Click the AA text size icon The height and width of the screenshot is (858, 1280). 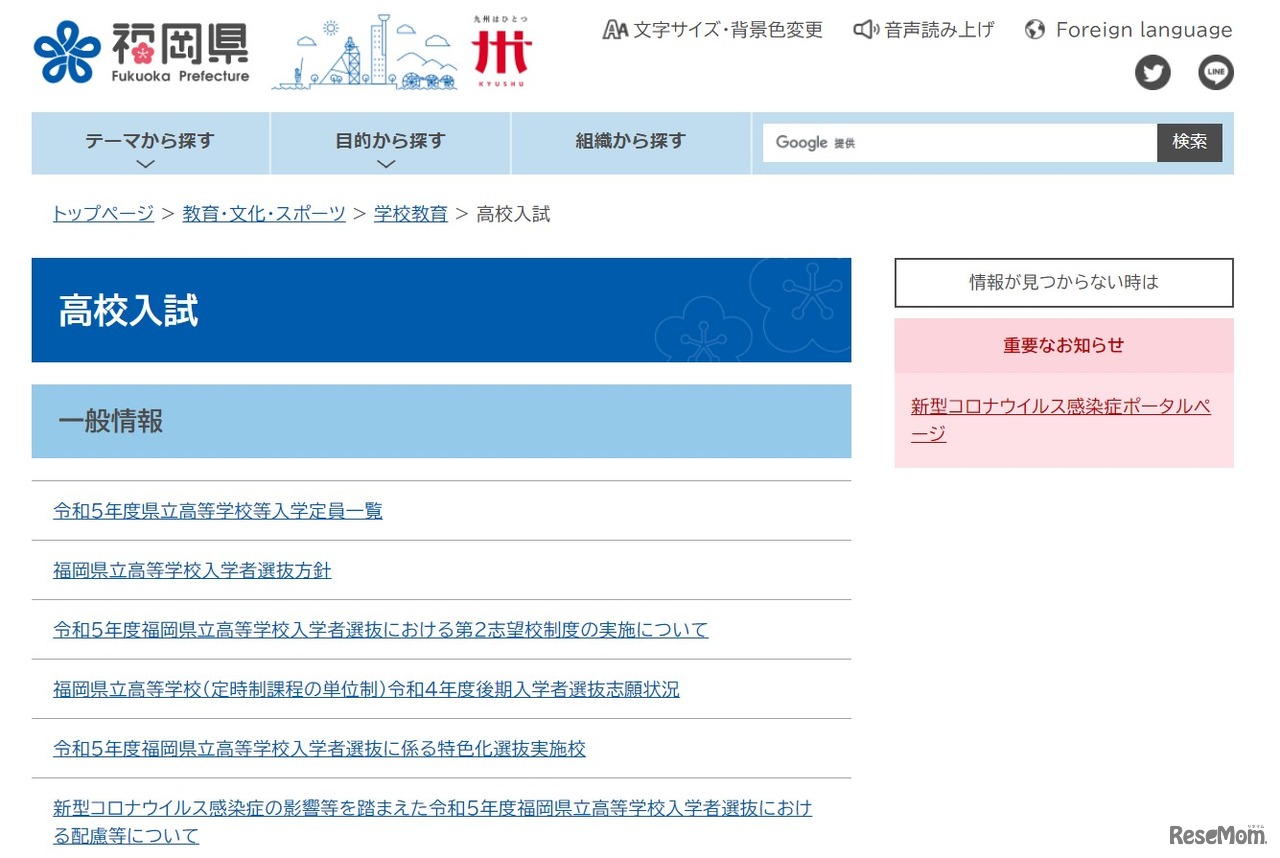pyautogui.click(x=615, y=30)
